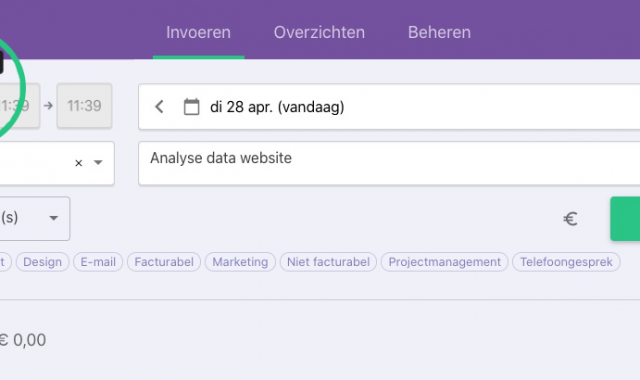Click the euro sign icon
640x380 pixels.
[570, 219]
